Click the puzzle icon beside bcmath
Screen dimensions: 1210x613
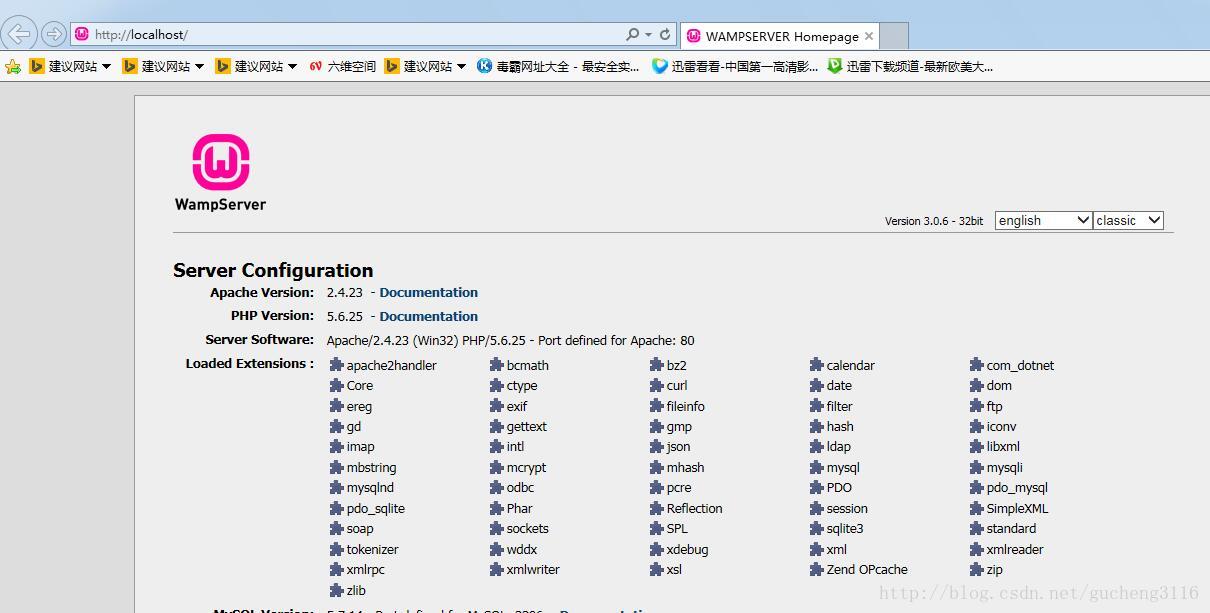(497, 365)
